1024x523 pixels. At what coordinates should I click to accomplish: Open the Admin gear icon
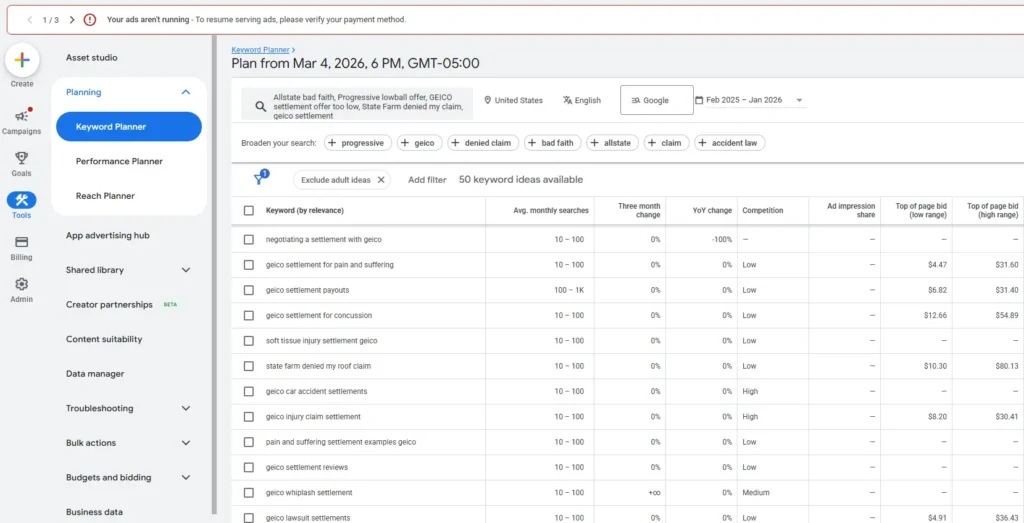click(21, 284)
